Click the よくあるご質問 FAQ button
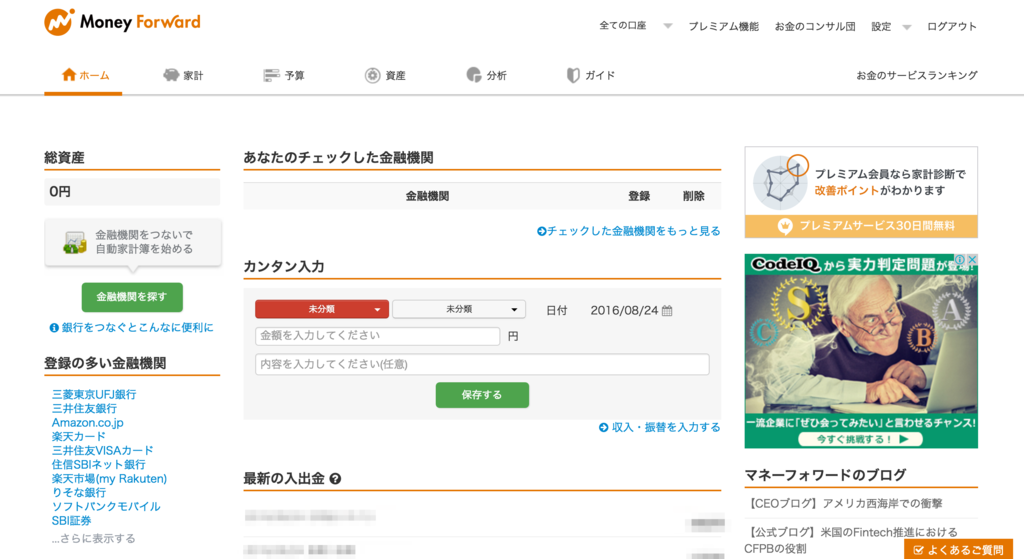This screenshot has width=1024, height=559. (958, 550)
